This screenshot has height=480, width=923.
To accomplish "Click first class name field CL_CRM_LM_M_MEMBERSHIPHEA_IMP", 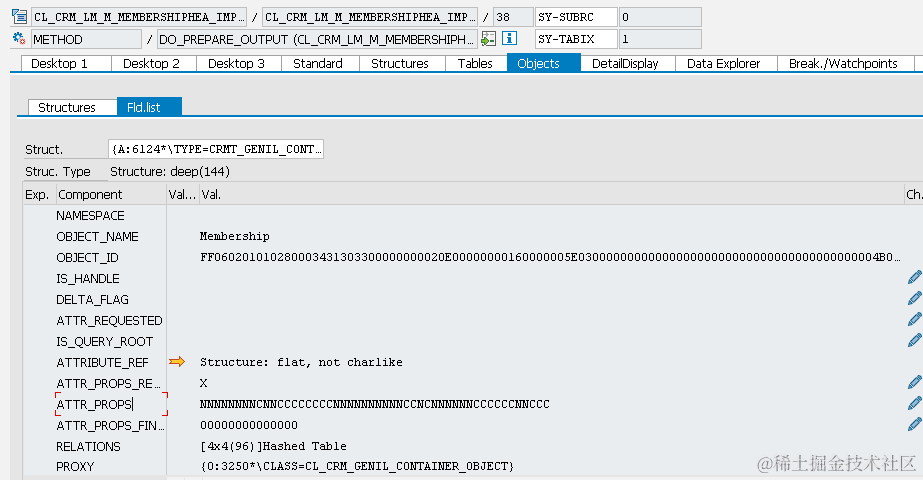I will tap(139, 17).
